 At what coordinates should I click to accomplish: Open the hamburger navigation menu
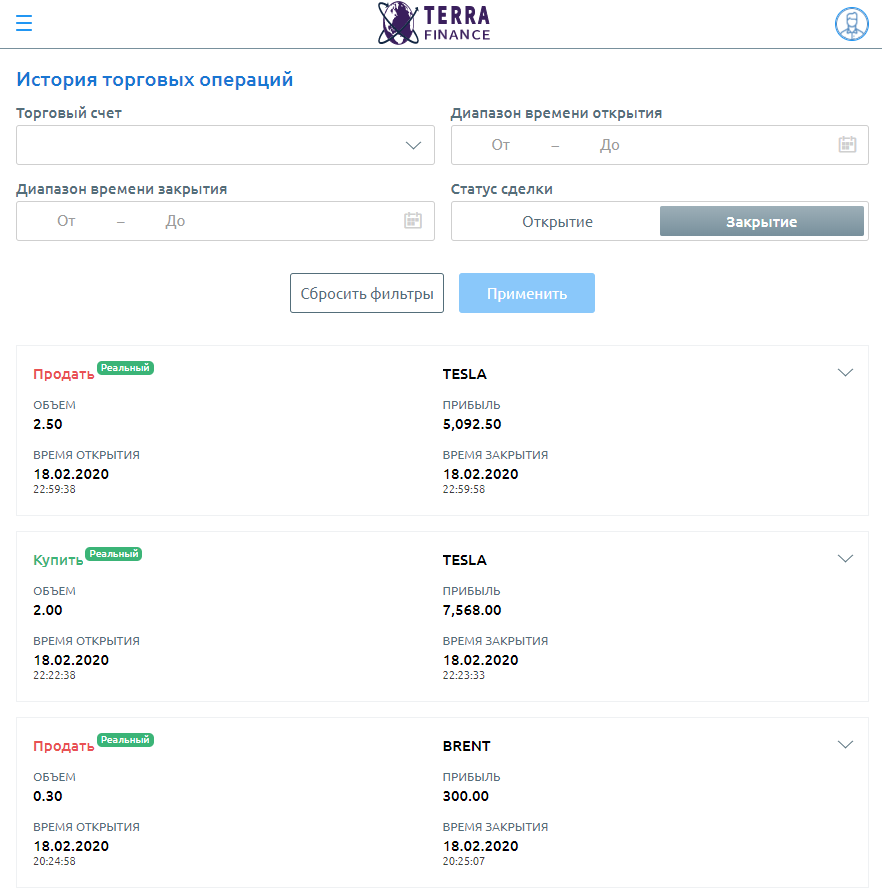tap(24, 23)
